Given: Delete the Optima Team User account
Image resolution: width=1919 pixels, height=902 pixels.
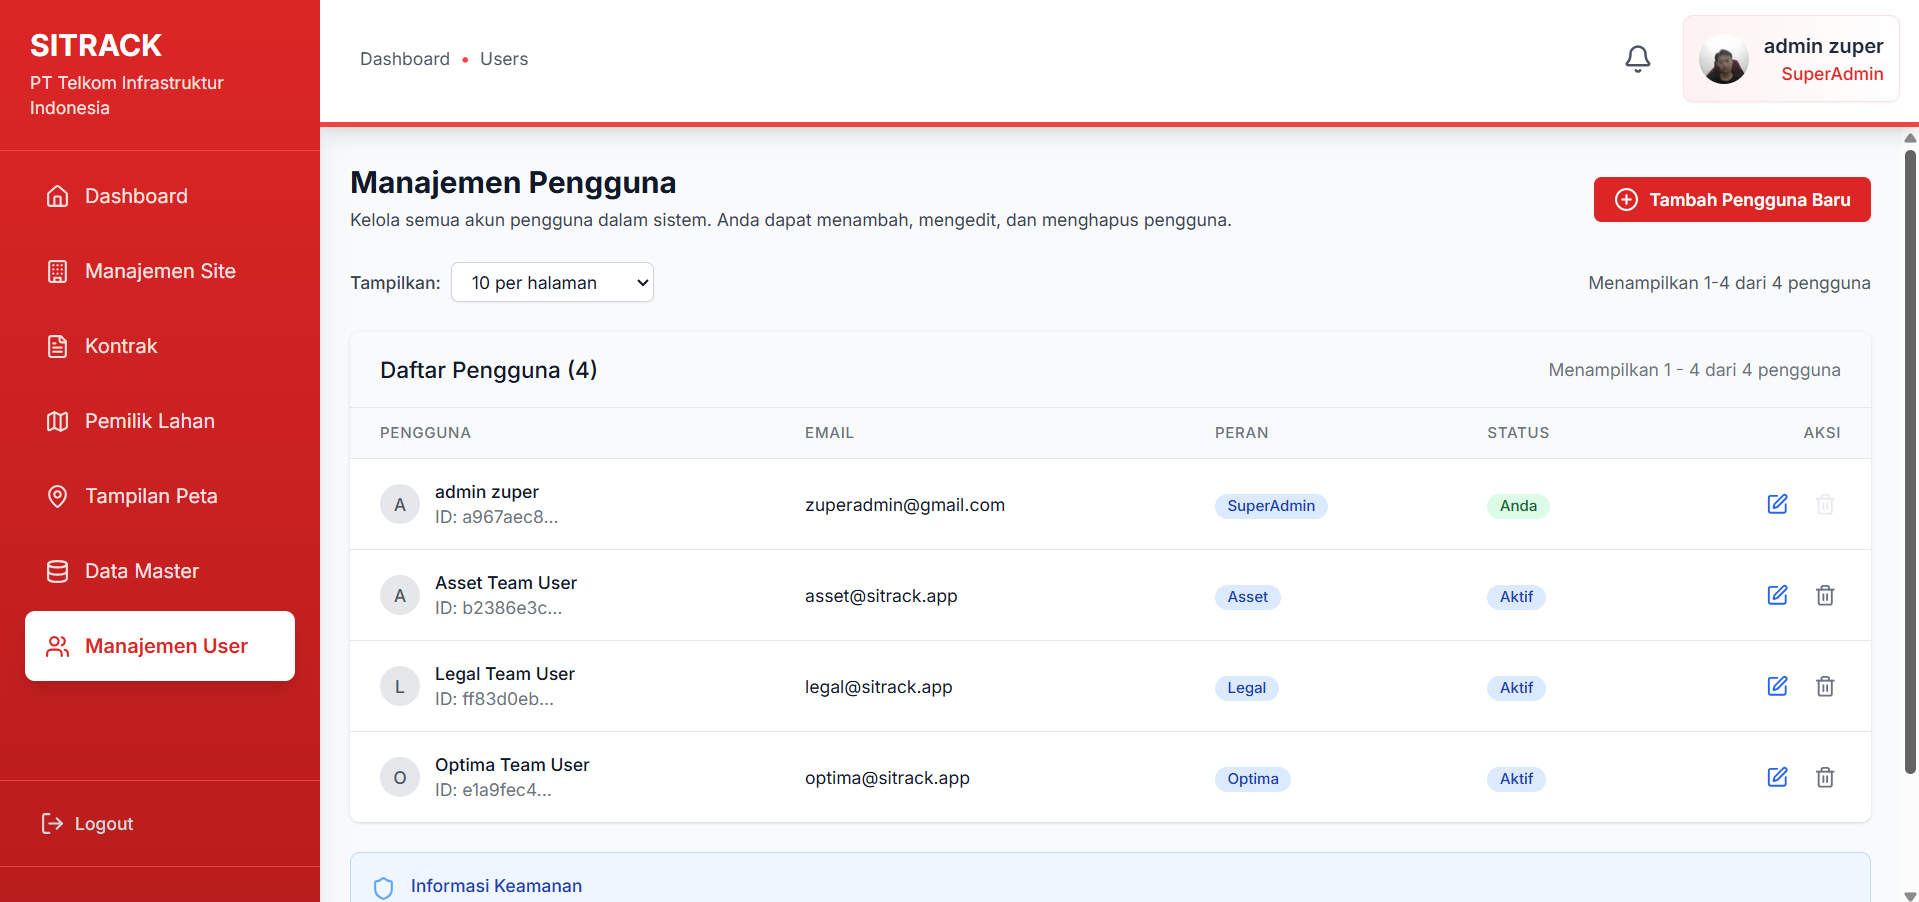Looking at the screenshot, I should pyautogui.click(x=1825, y=777).
